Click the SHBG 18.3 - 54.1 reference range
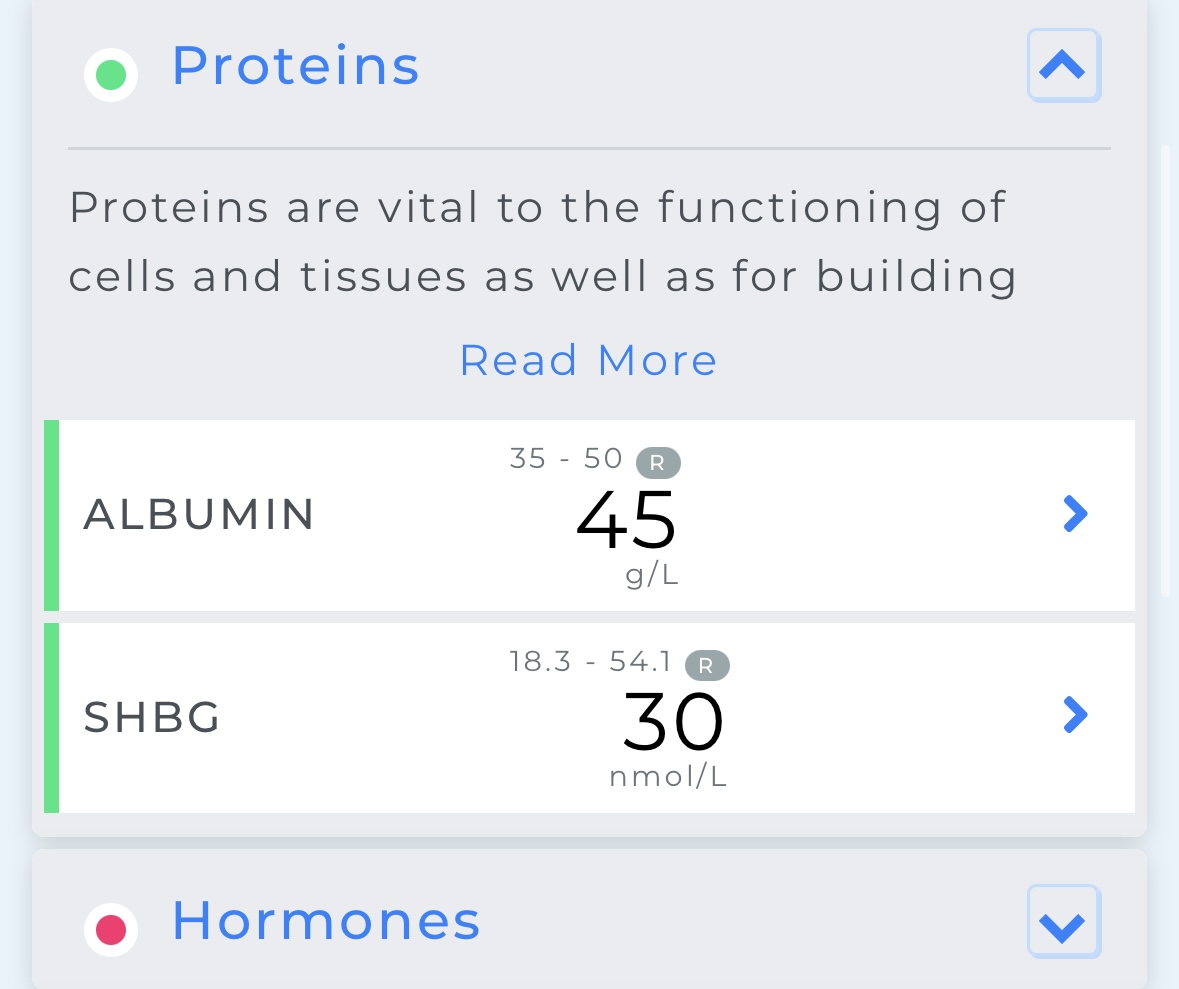Viewport: 1179px width, 989px height. (590, 661)
